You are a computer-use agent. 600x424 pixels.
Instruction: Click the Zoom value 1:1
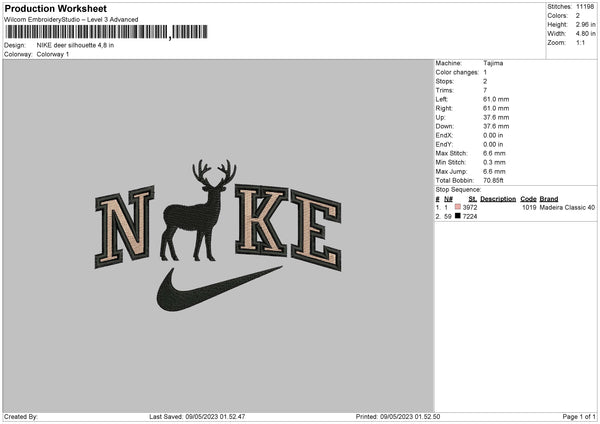[x=580, y=42]
